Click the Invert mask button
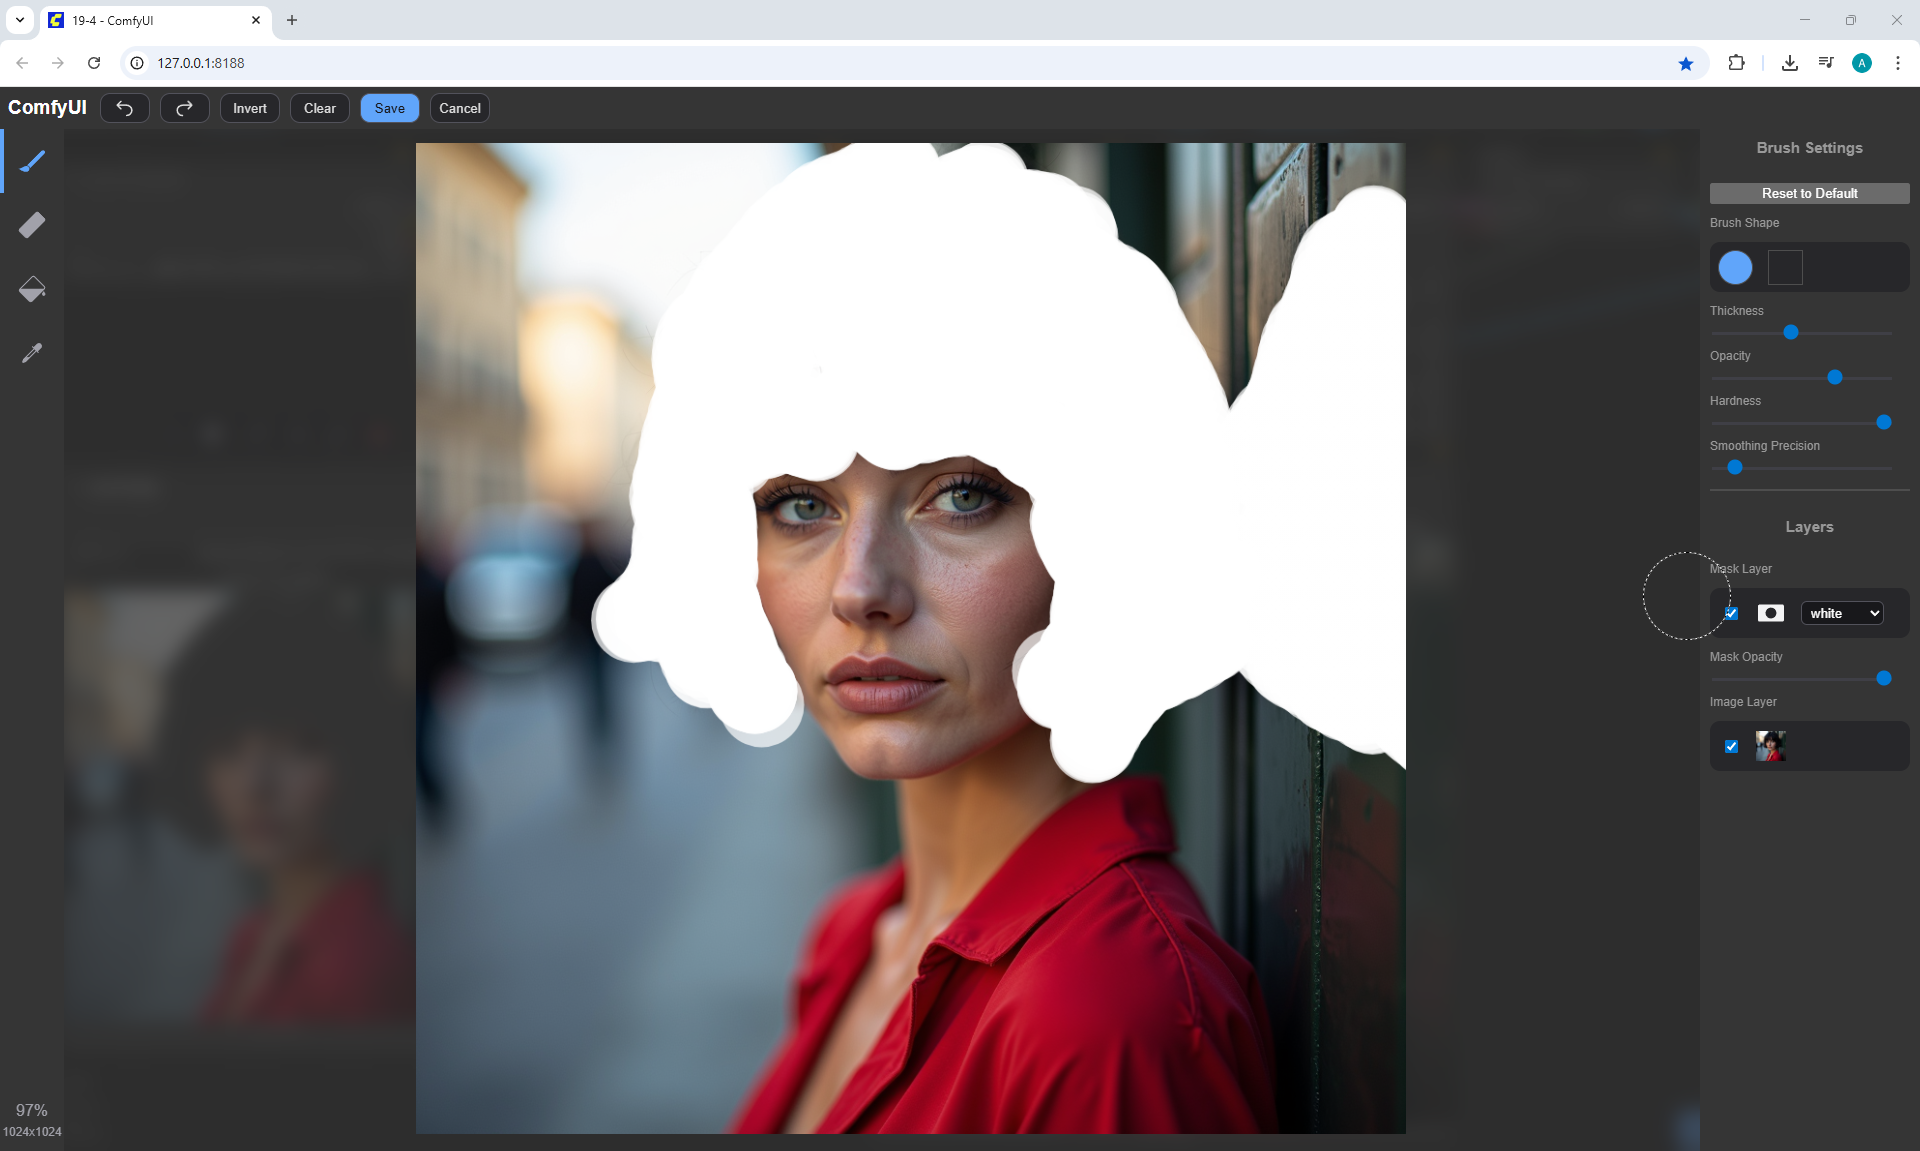 click(x=249, y=108)
